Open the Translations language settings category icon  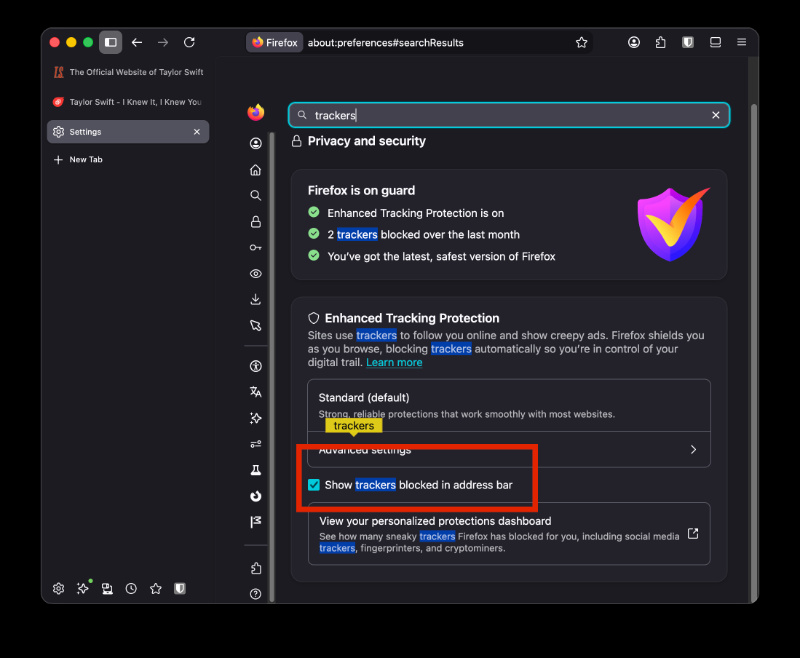tap(256, 392)
